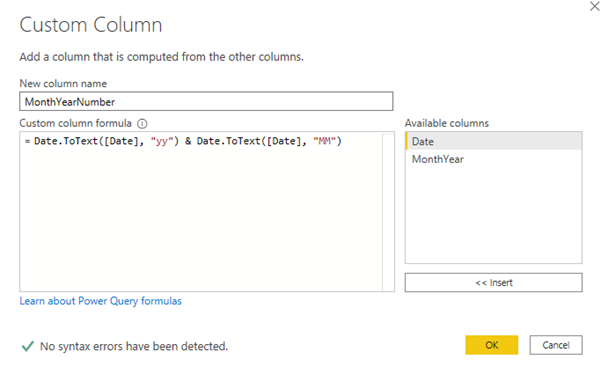This screenshot has width=601, height=367.
Task: Select Date in Available columns list
Action: 493,141
